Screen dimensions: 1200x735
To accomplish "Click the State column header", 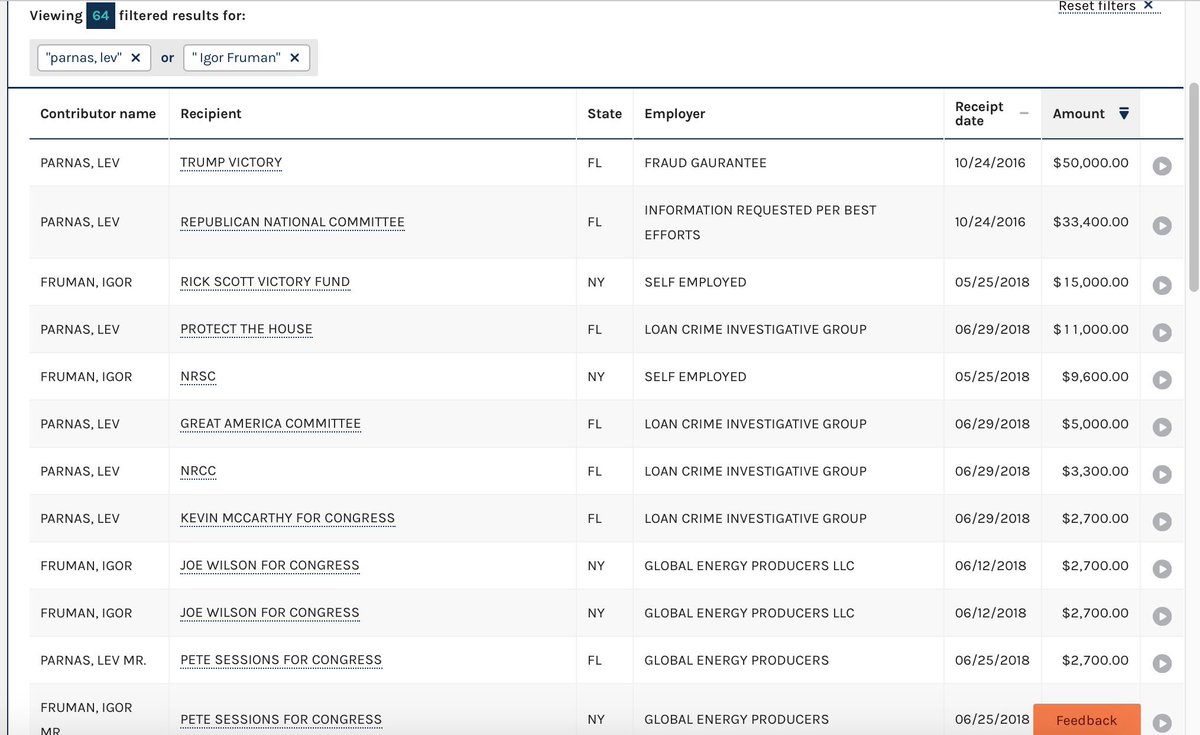I will [604, 114].
